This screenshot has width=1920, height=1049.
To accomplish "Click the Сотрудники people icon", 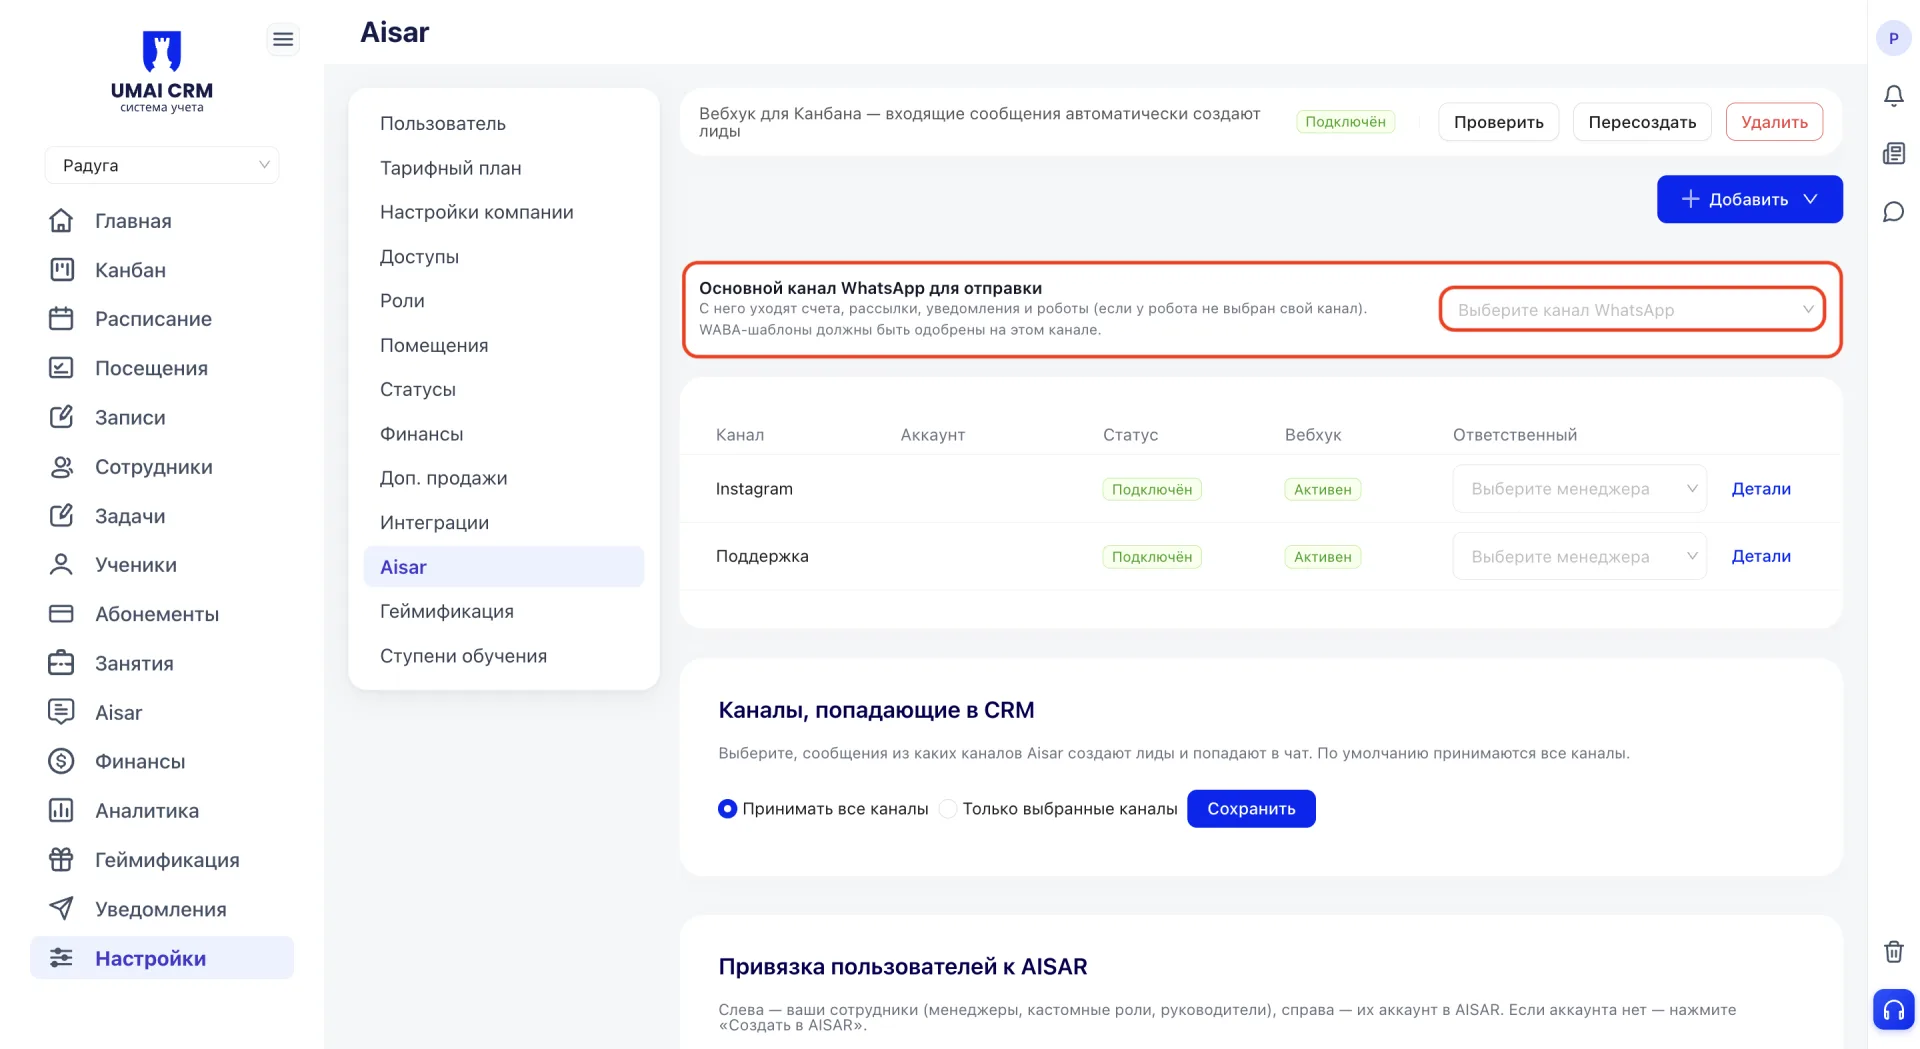I will tap(61, 466).
